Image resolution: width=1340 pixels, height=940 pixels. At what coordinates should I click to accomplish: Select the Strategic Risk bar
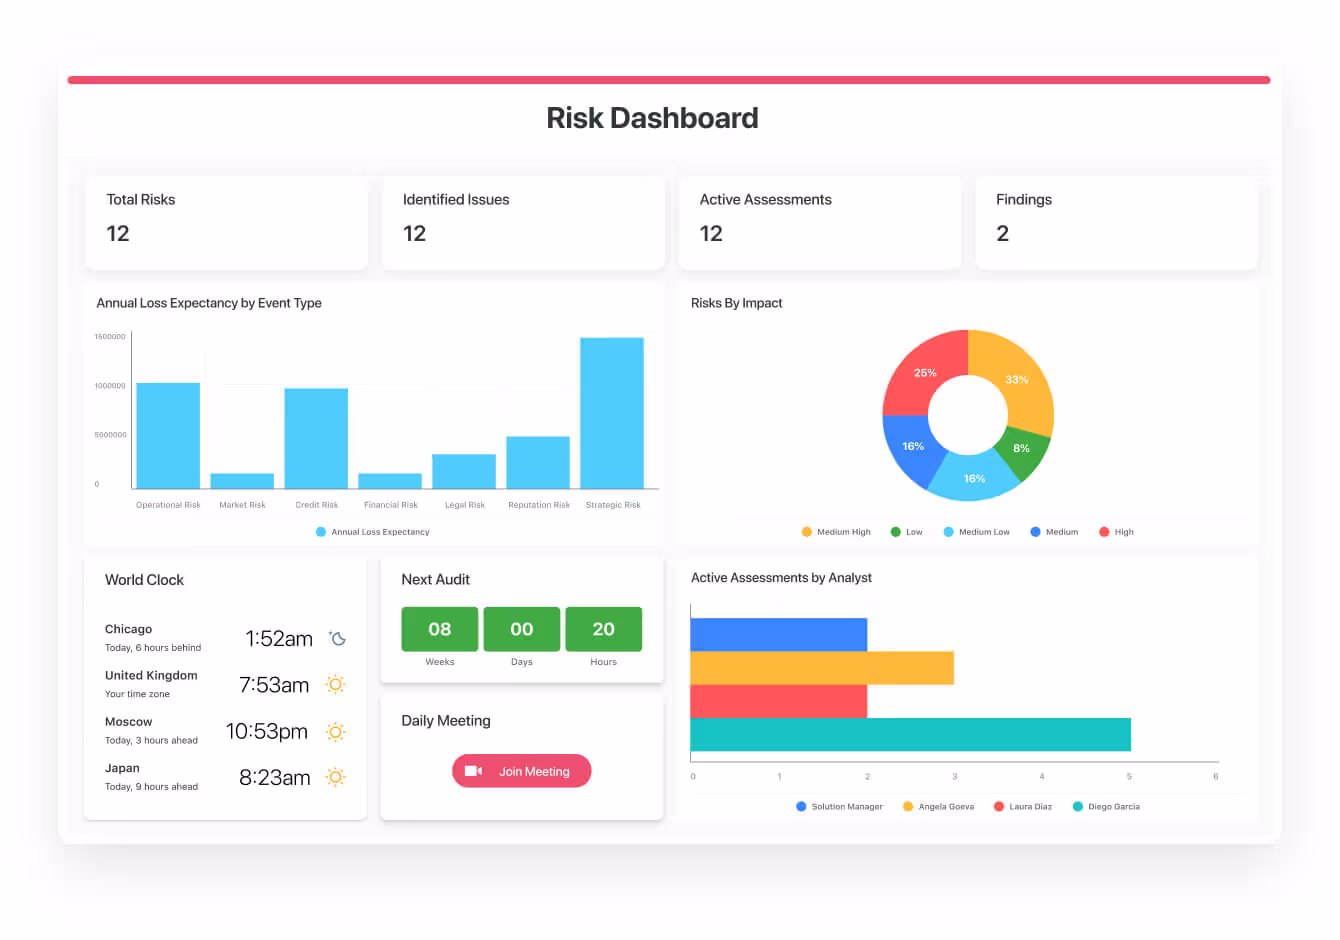pos(612,413)
